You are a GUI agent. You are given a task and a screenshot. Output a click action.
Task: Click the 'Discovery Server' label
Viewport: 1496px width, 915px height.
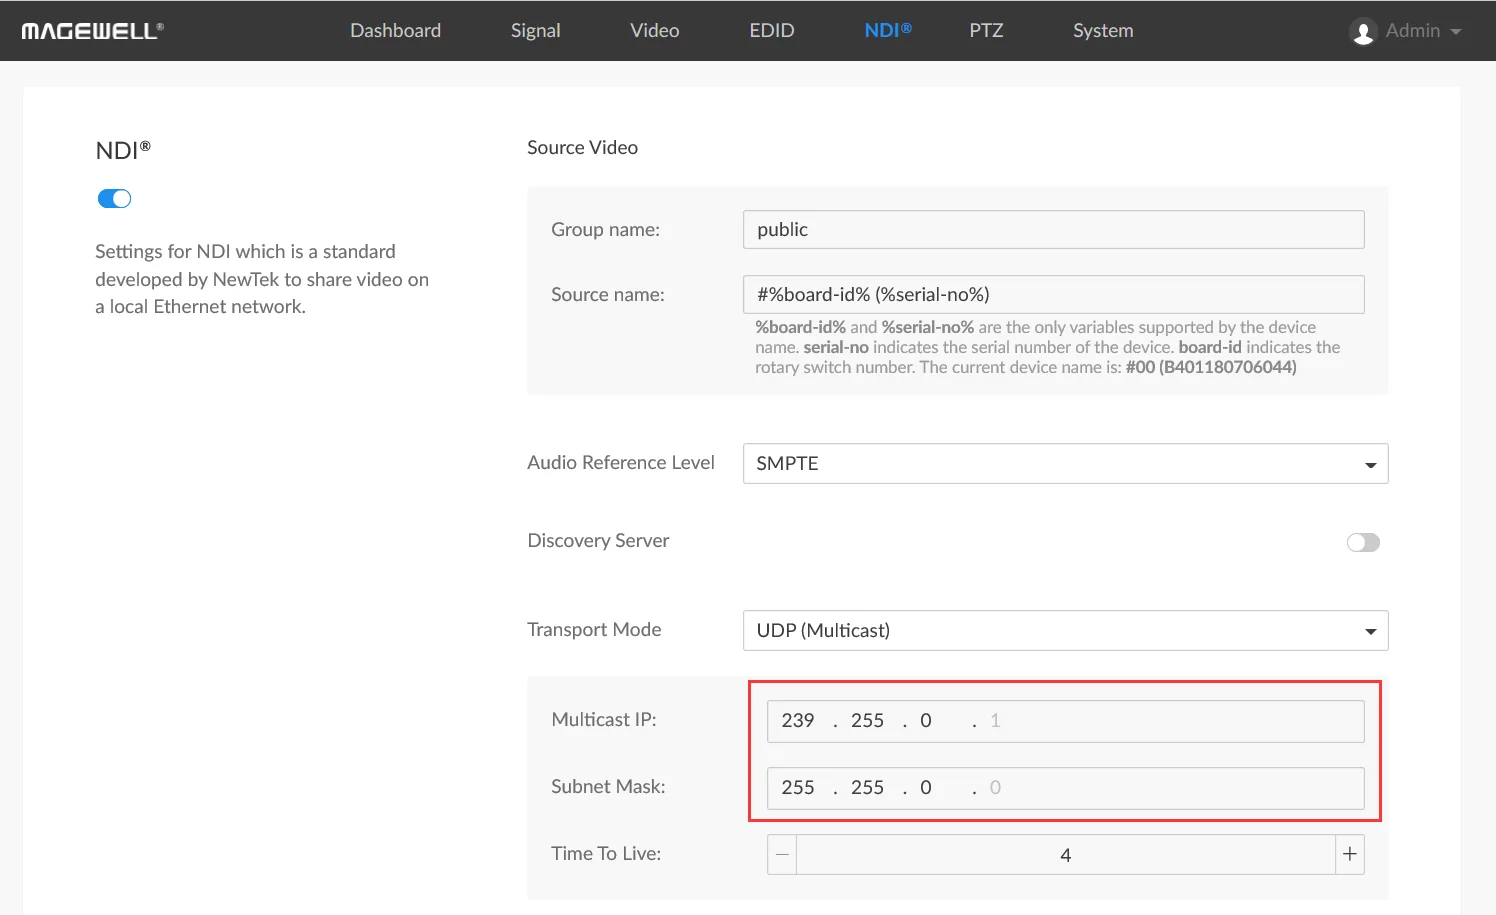click(x=598, y=541)
